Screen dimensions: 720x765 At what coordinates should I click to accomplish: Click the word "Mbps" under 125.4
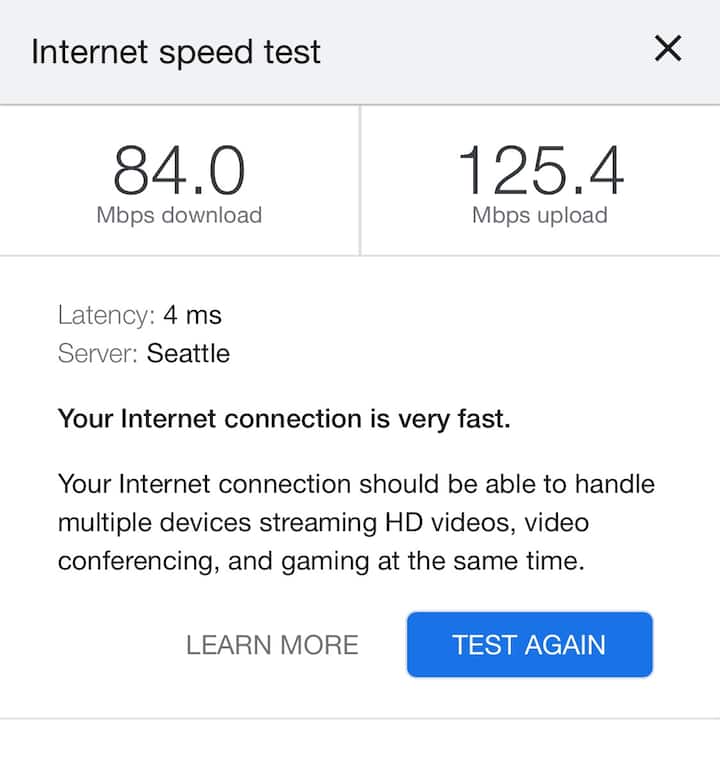click(x=503, y=215)
